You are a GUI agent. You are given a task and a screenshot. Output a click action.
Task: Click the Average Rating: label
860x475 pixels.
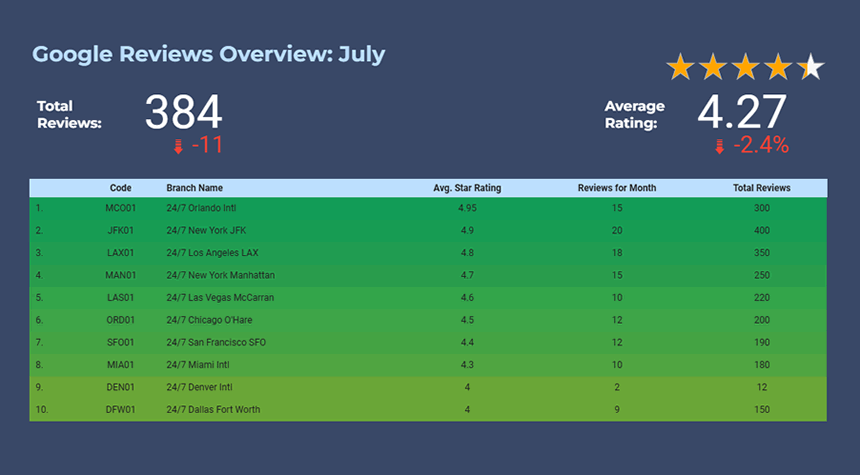pos(635,114)
